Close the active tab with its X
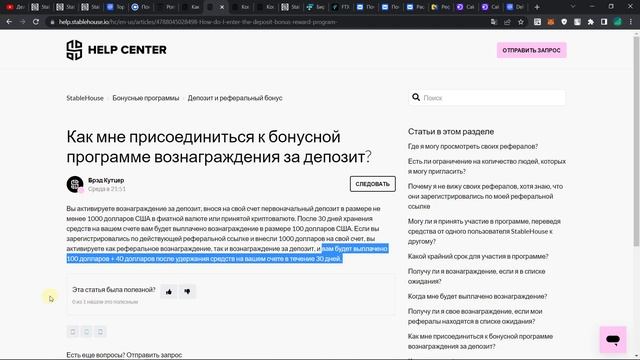Viewport: 640px width, 360px height. pyautogui.click(x=222, y=7)
